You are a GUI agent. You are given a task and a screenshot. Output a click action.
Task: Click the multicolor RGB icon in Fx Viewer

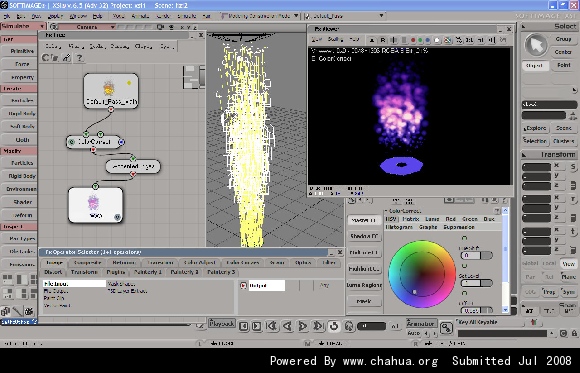(x=448, y=40)
